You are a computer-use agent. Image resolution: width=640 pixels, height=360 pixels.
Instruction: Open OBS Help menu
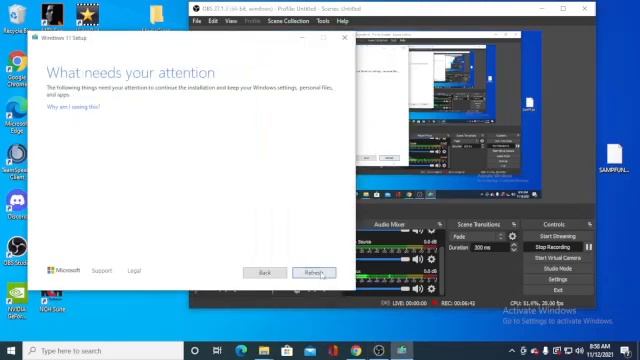(x=342, y=21)
